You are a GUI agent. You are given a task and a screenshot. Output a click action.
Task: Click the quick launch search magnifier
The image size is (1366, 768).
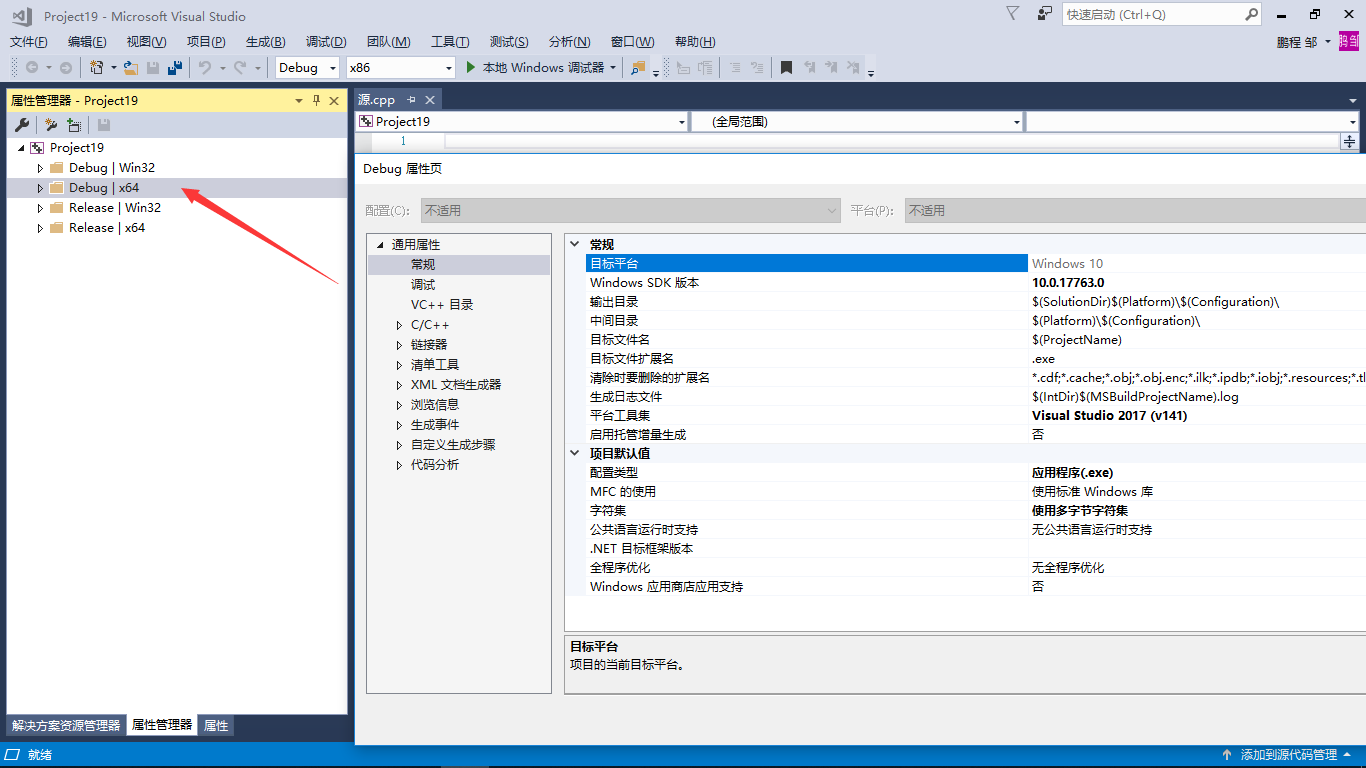click(1251, 14)
